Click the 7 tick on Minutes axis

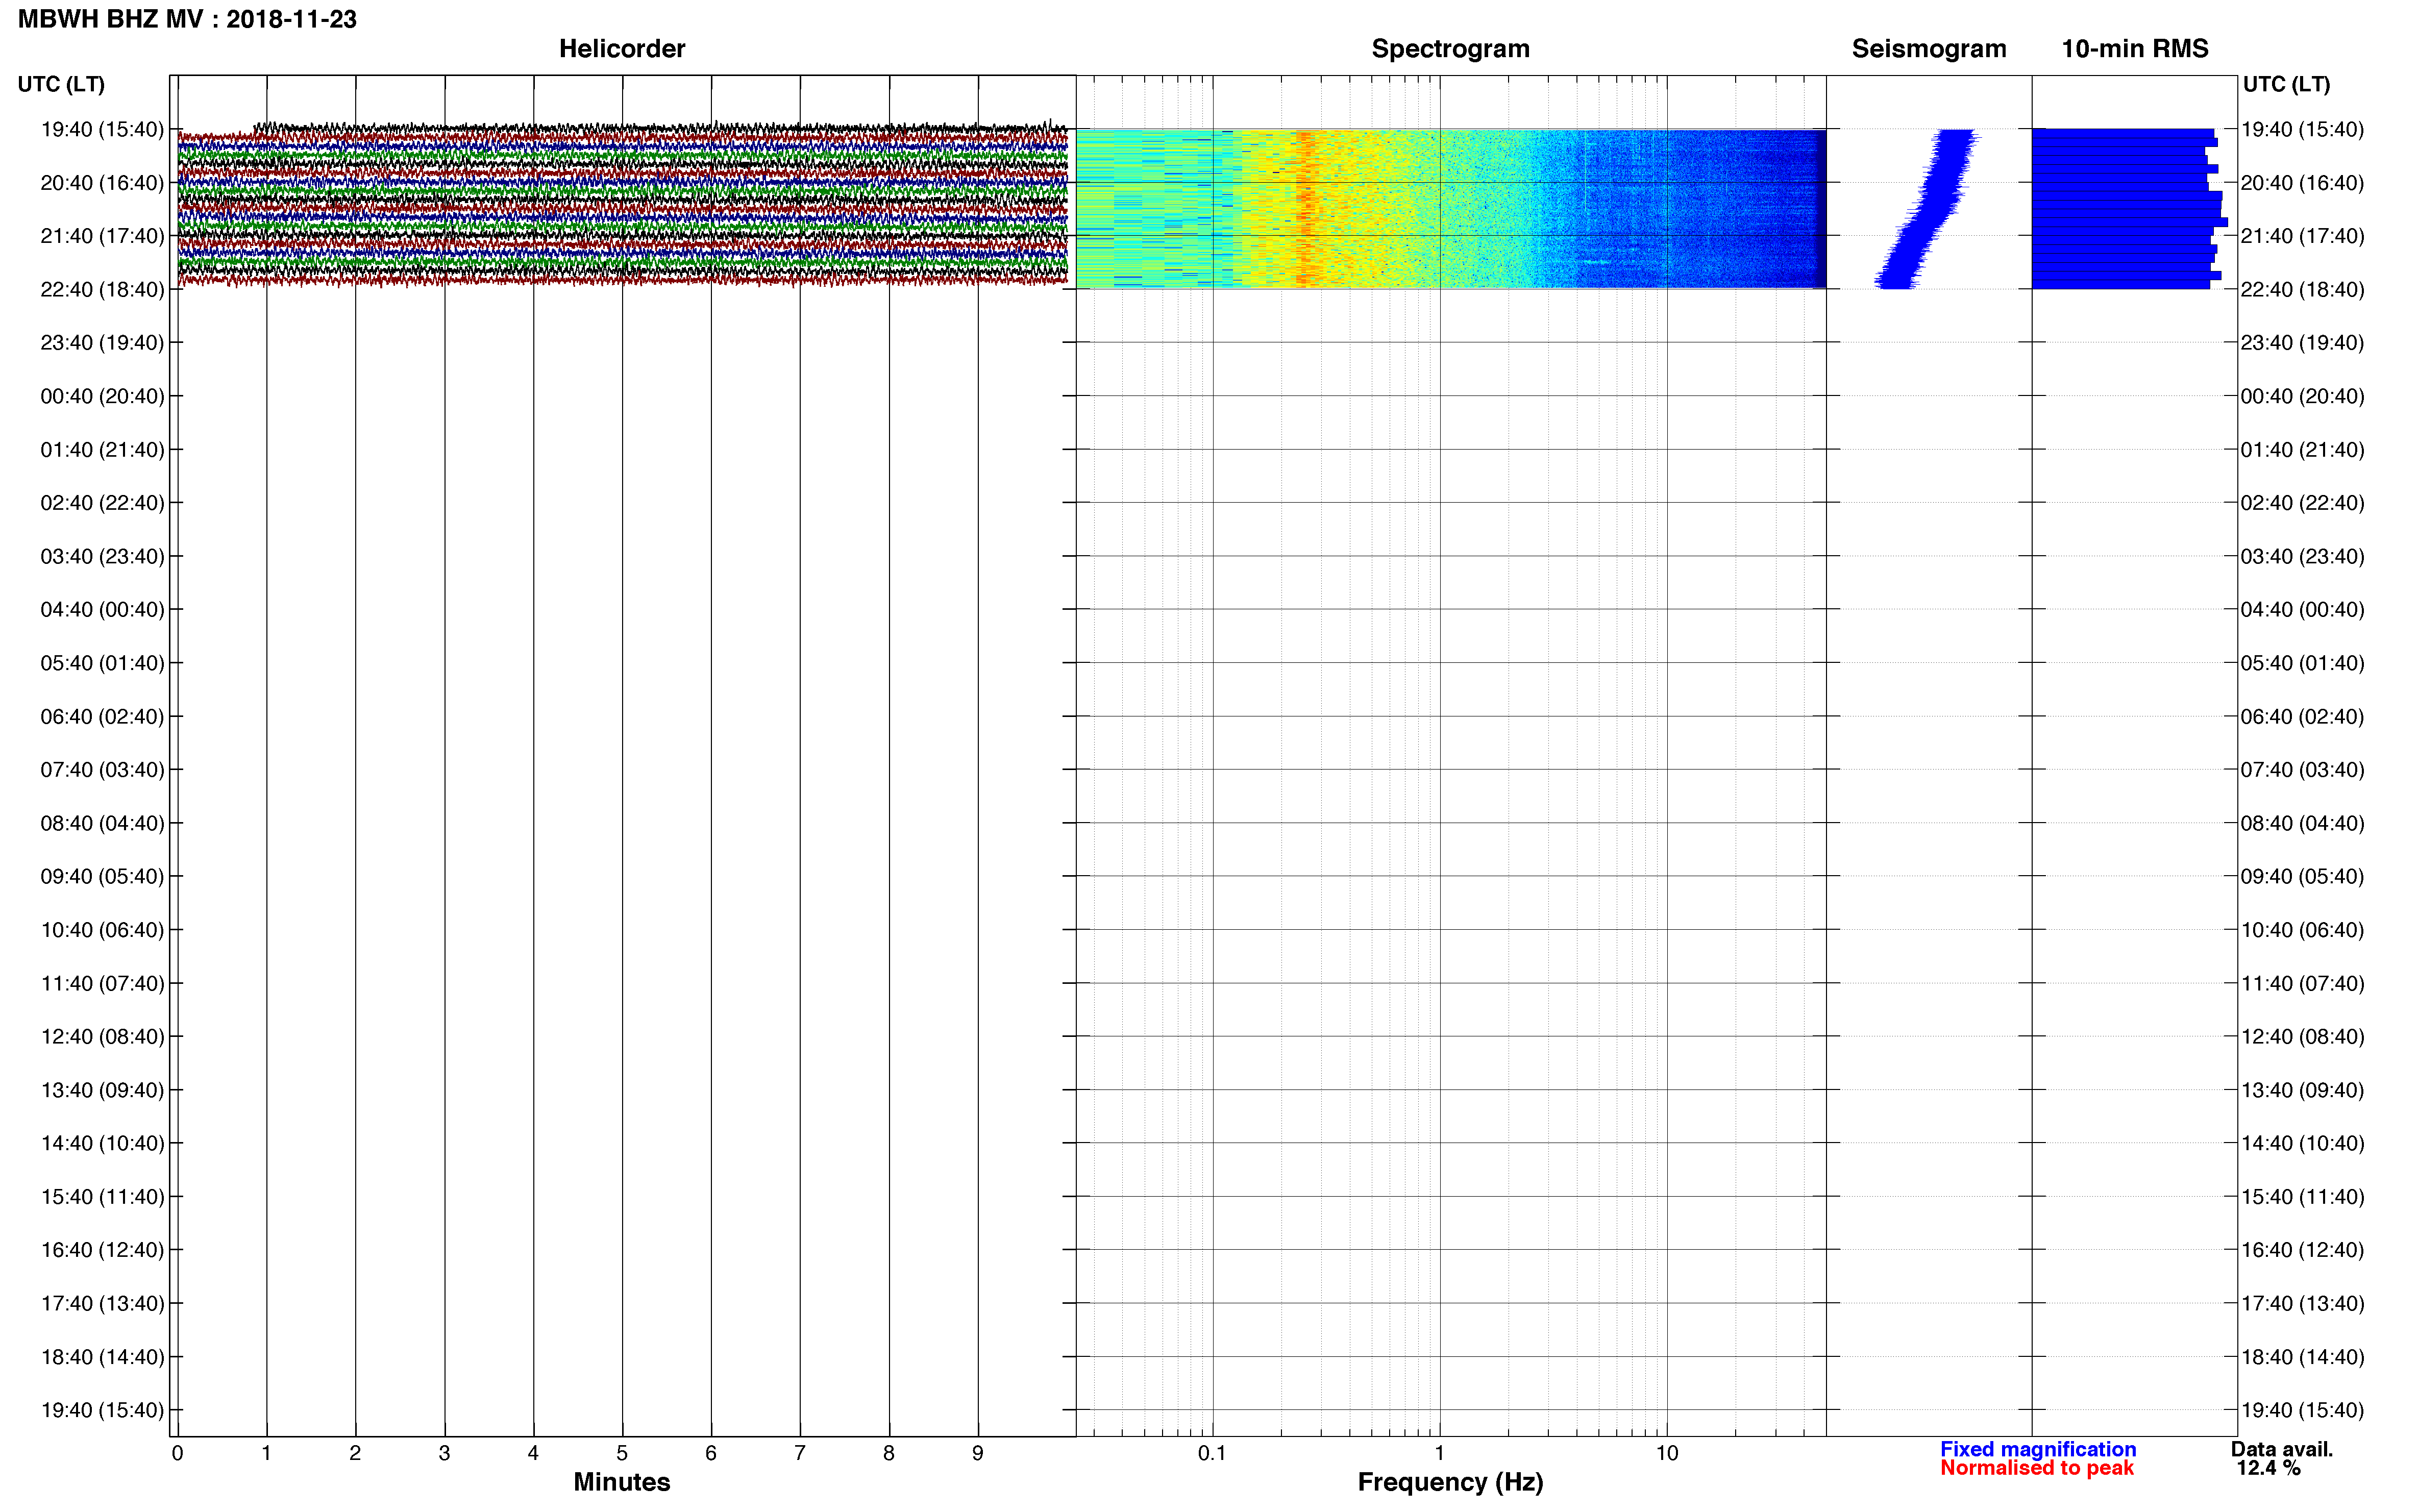pyautogui.click(x=800, y=1454)
